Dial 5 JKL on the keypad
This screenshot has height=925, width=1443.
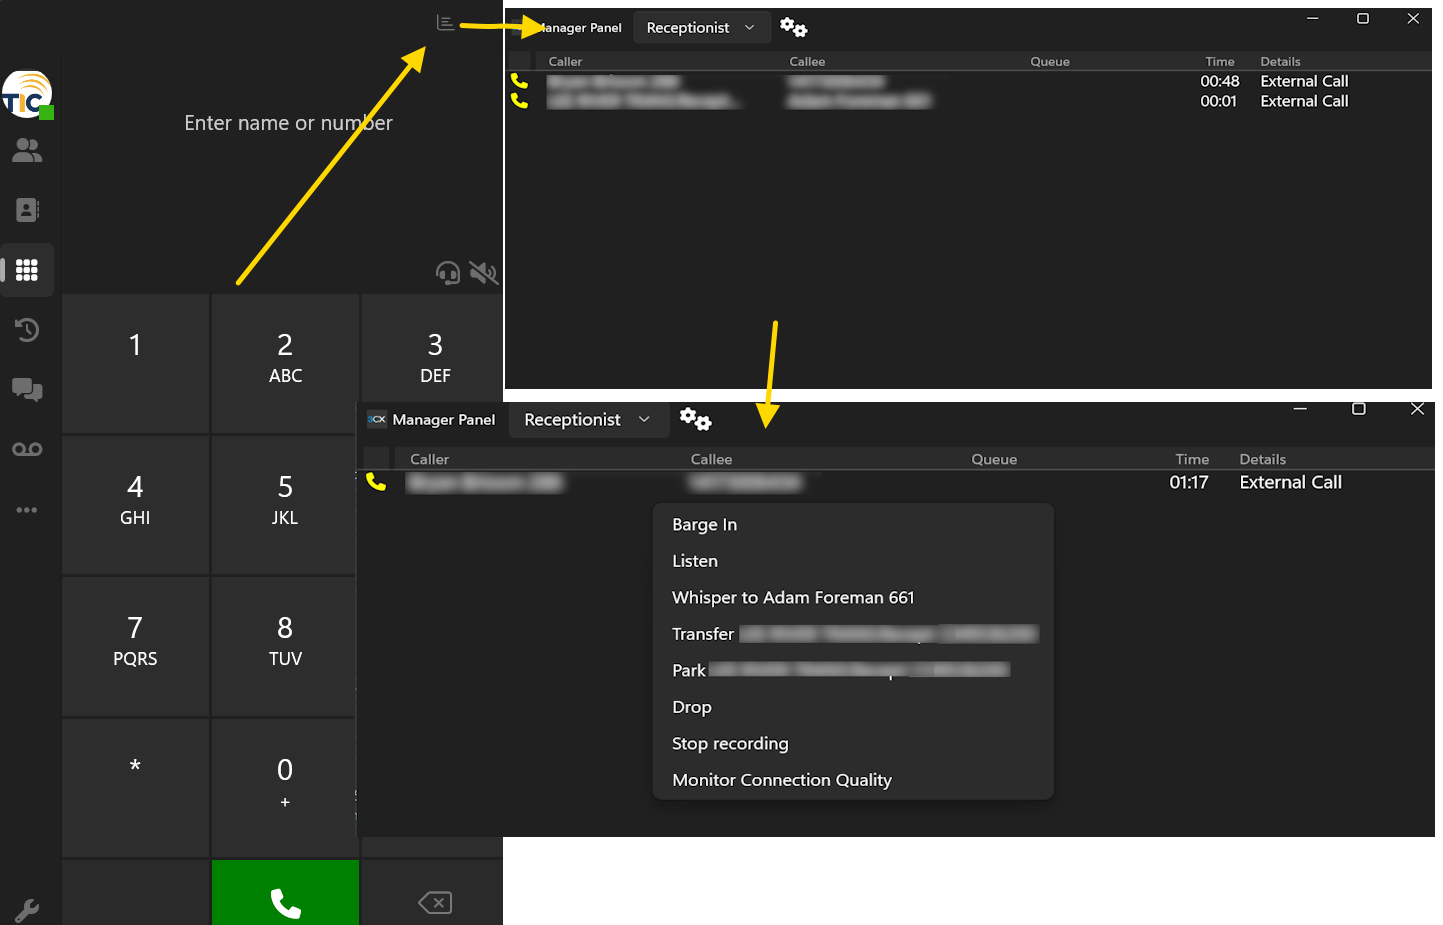284,505
